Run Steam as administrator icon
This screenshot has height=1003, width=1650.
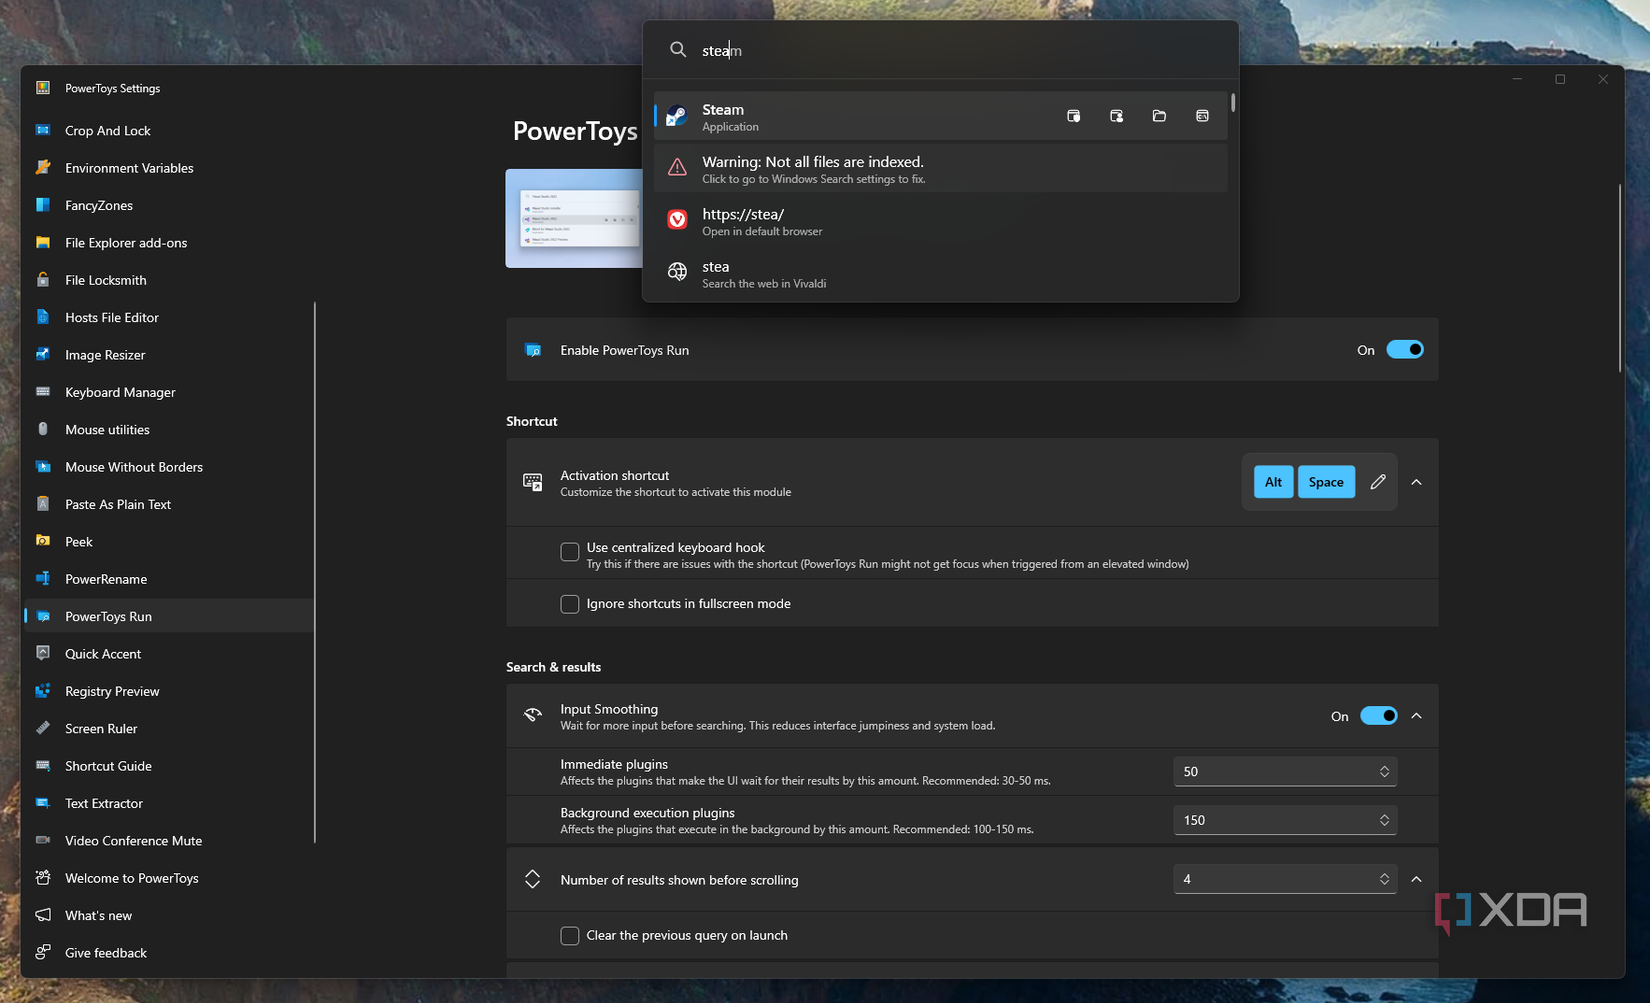tap(1073, 116)
